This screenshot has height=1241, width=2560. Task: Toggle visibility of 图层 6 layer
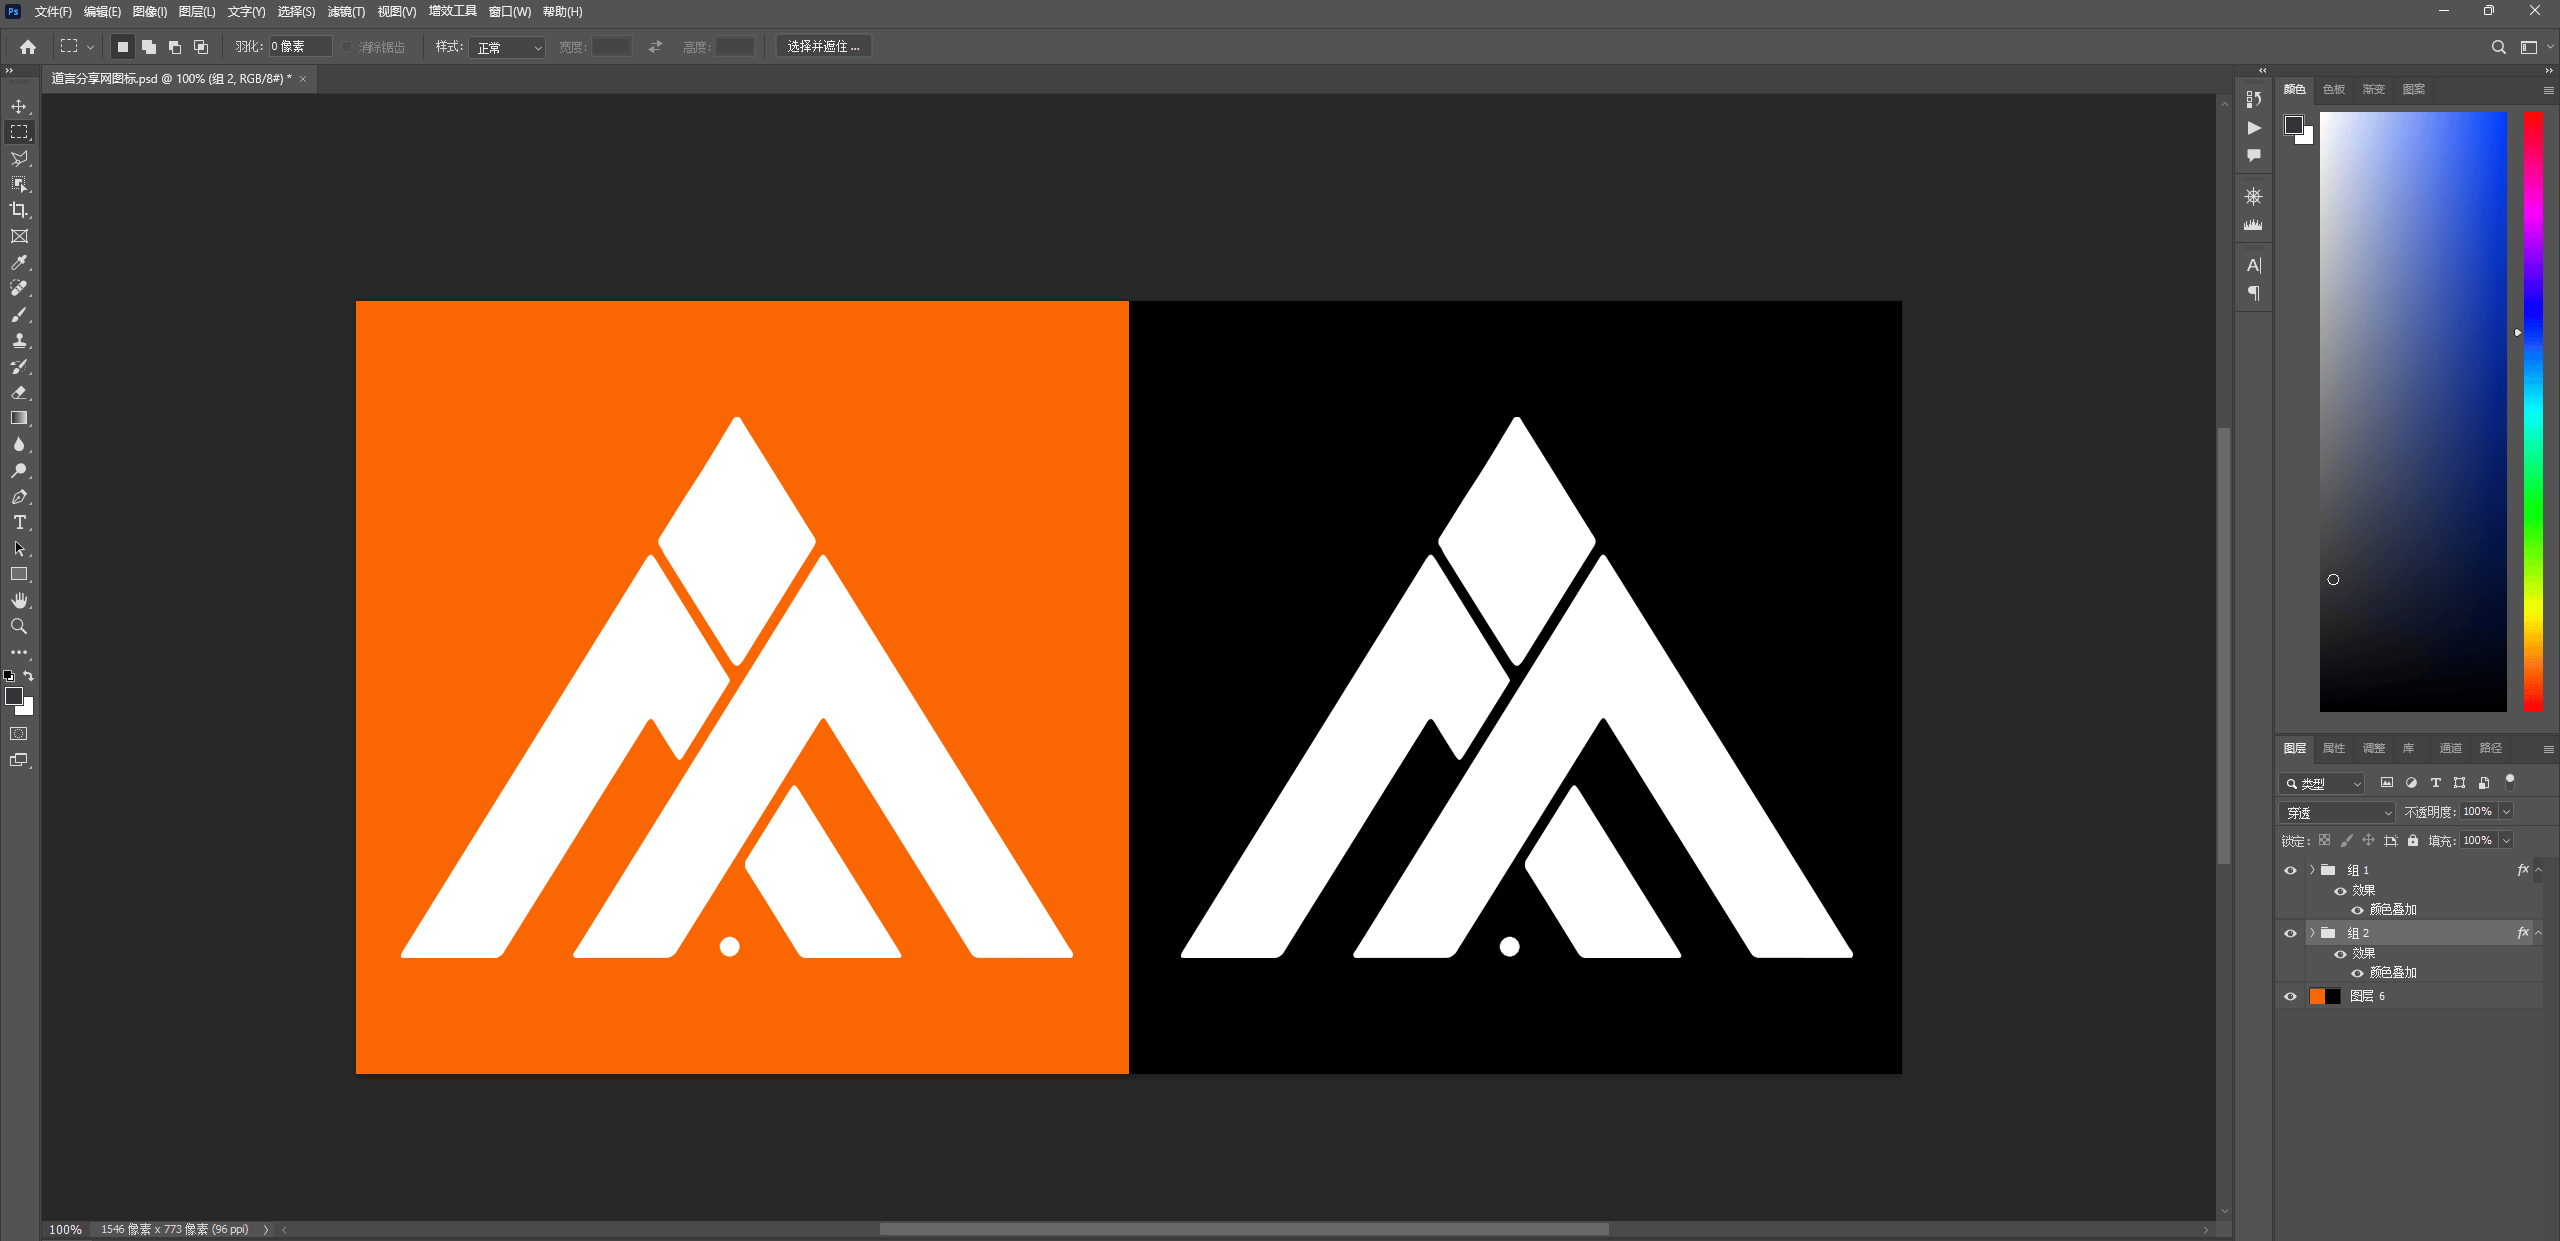tap(2290, 996)
